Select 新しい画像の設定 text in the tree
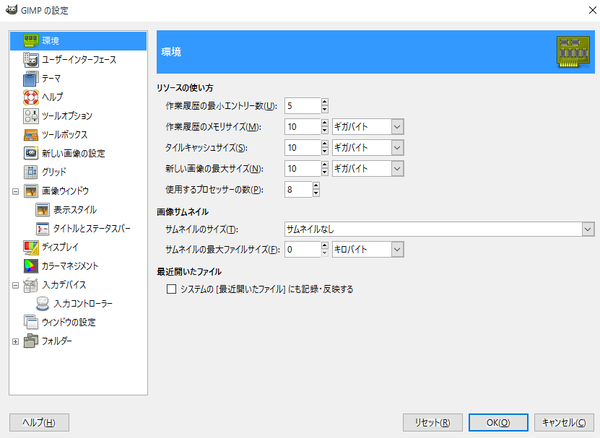Screen dimensions: 600x438 [73, 153]
